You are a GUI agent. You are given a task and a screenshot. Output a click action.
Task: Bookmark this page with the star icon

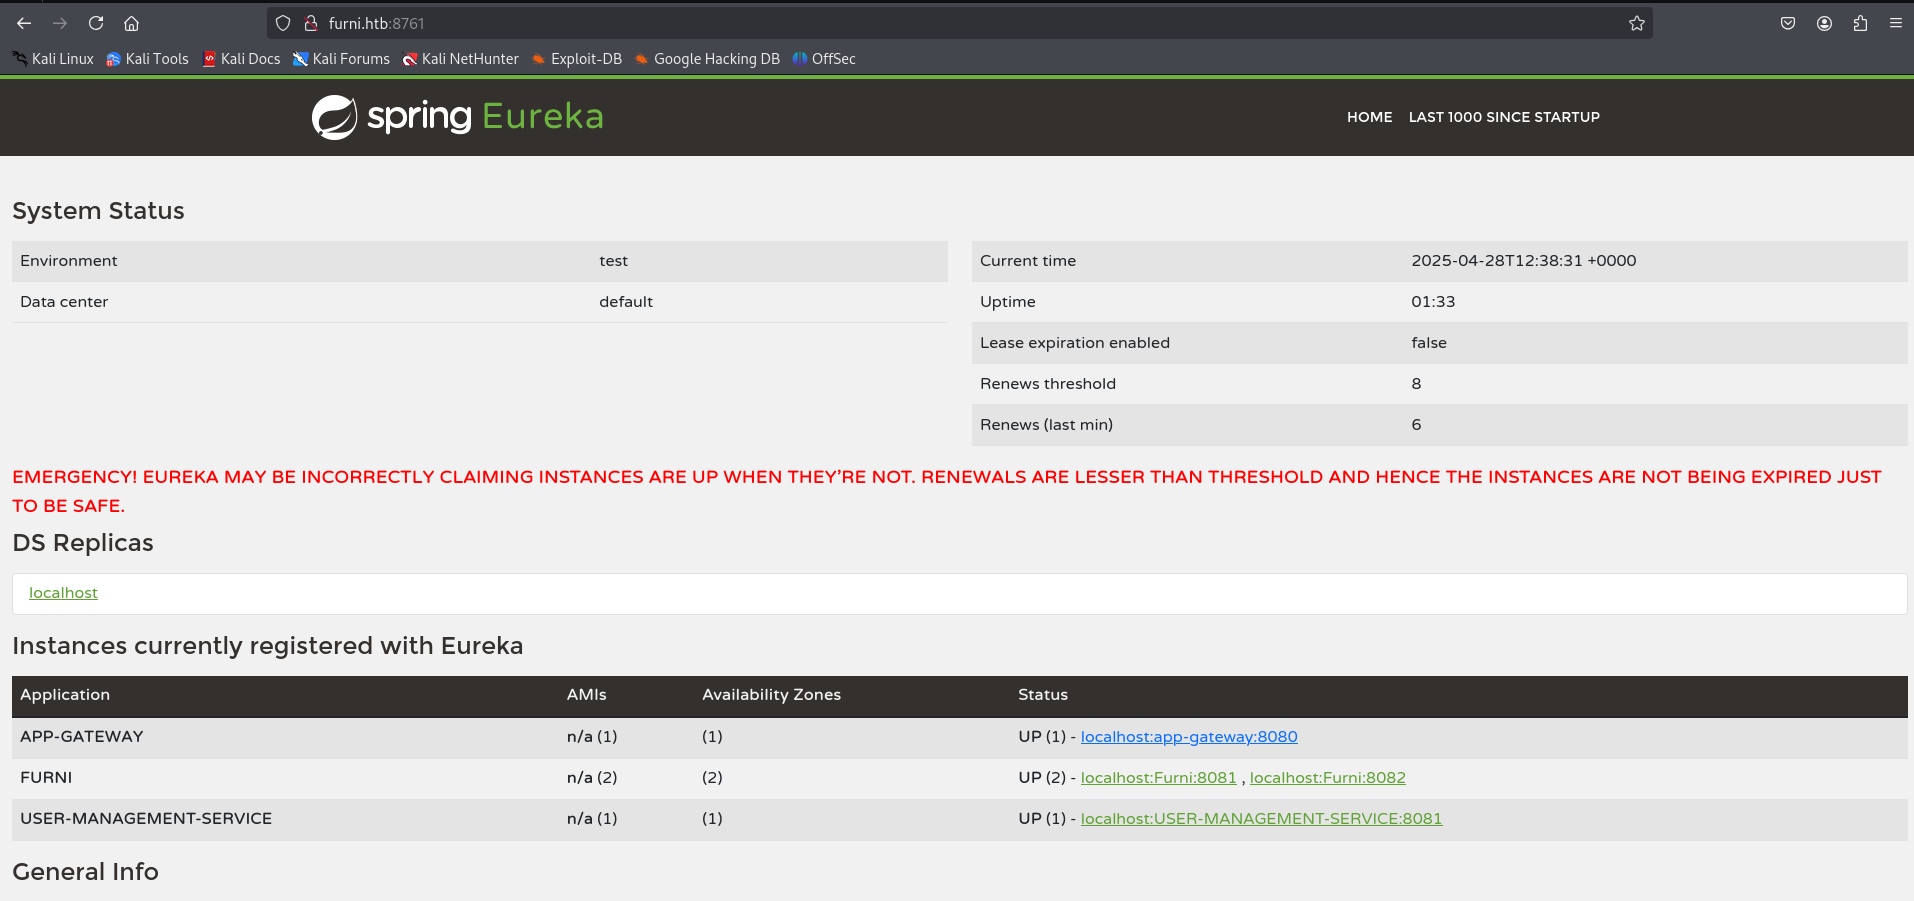[1636, 23]
